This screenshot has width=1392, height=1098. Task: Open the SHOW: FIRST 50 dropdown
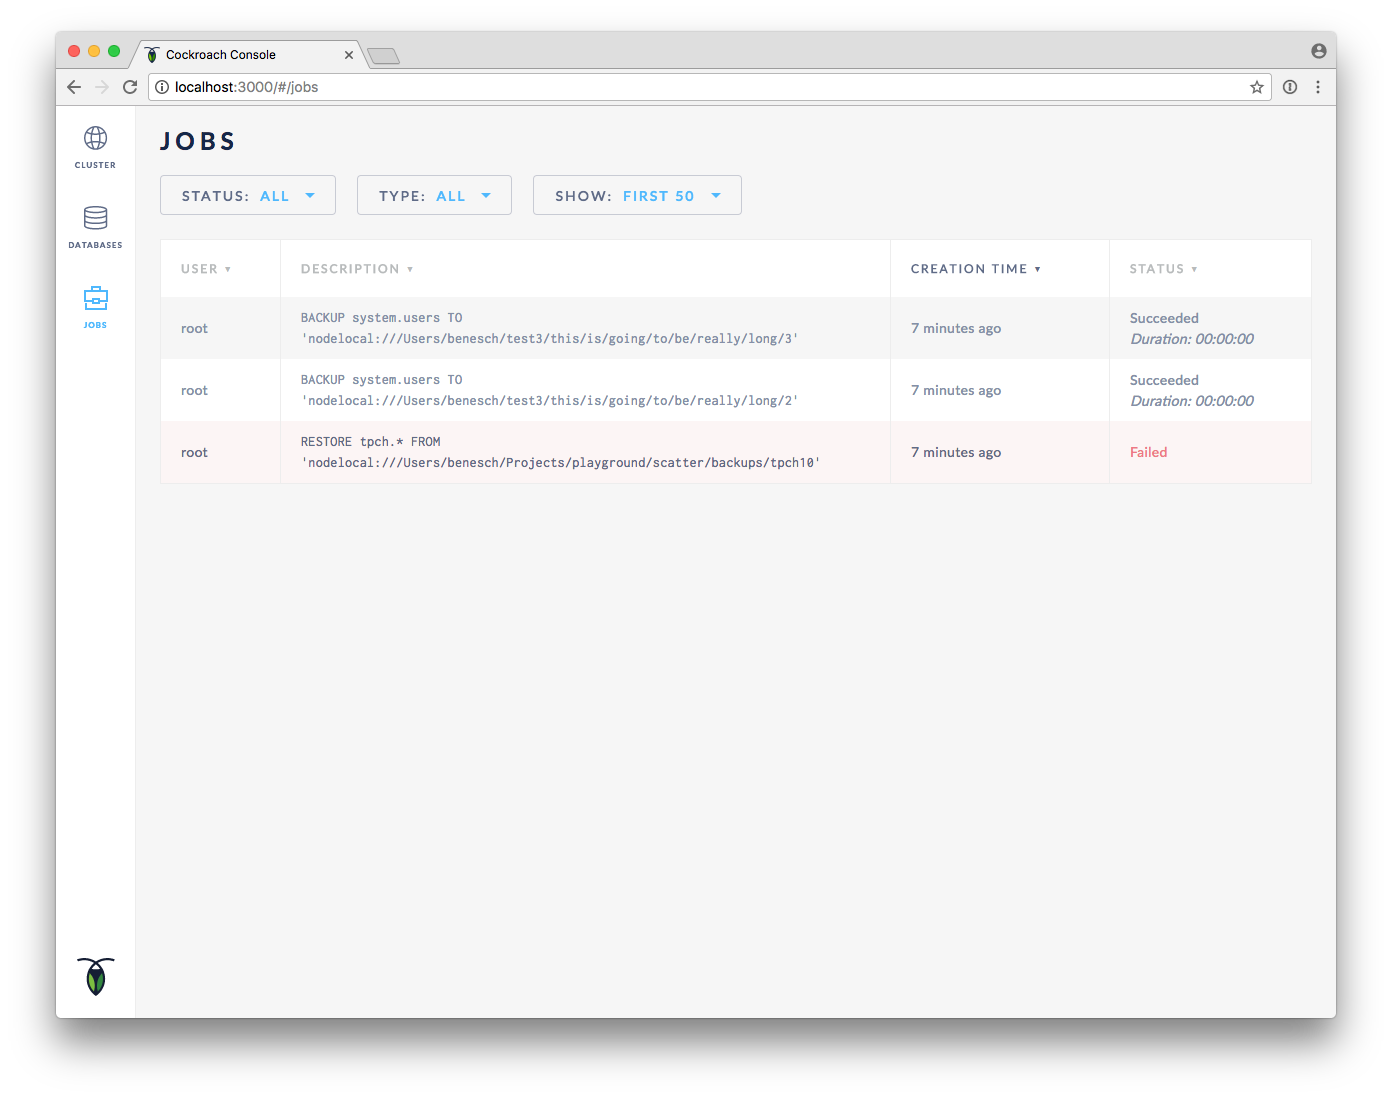(x=637, y=195)
